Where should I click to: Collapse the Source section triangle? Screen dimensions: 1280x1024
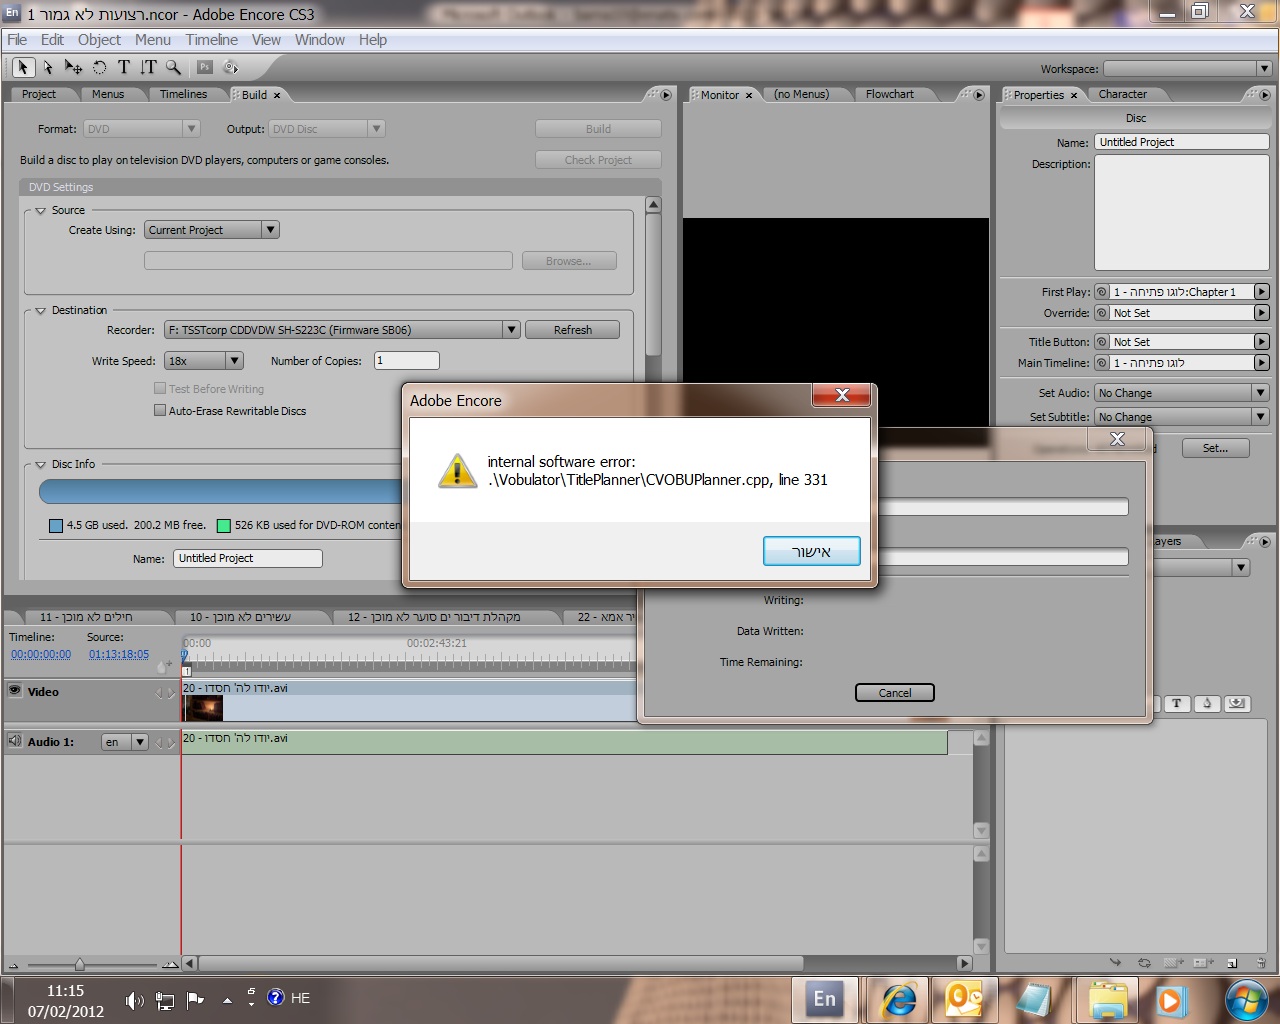pos(41,211)
